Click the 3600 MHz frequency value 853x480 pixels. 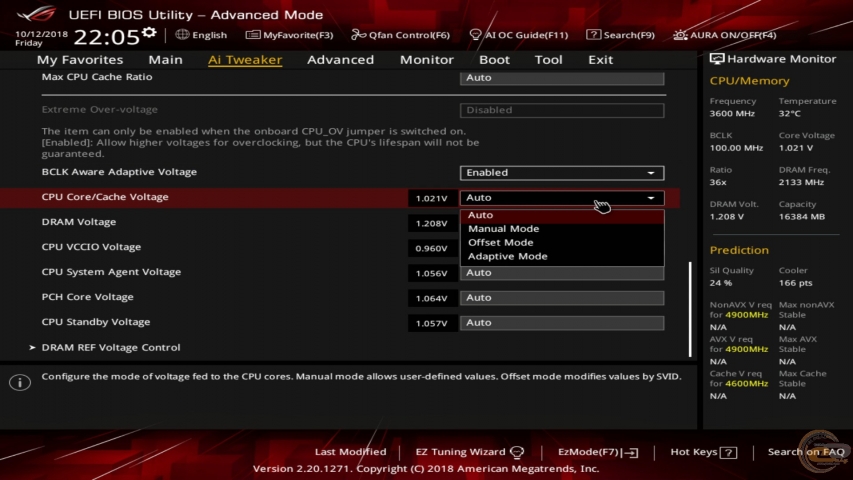point(732,114)
